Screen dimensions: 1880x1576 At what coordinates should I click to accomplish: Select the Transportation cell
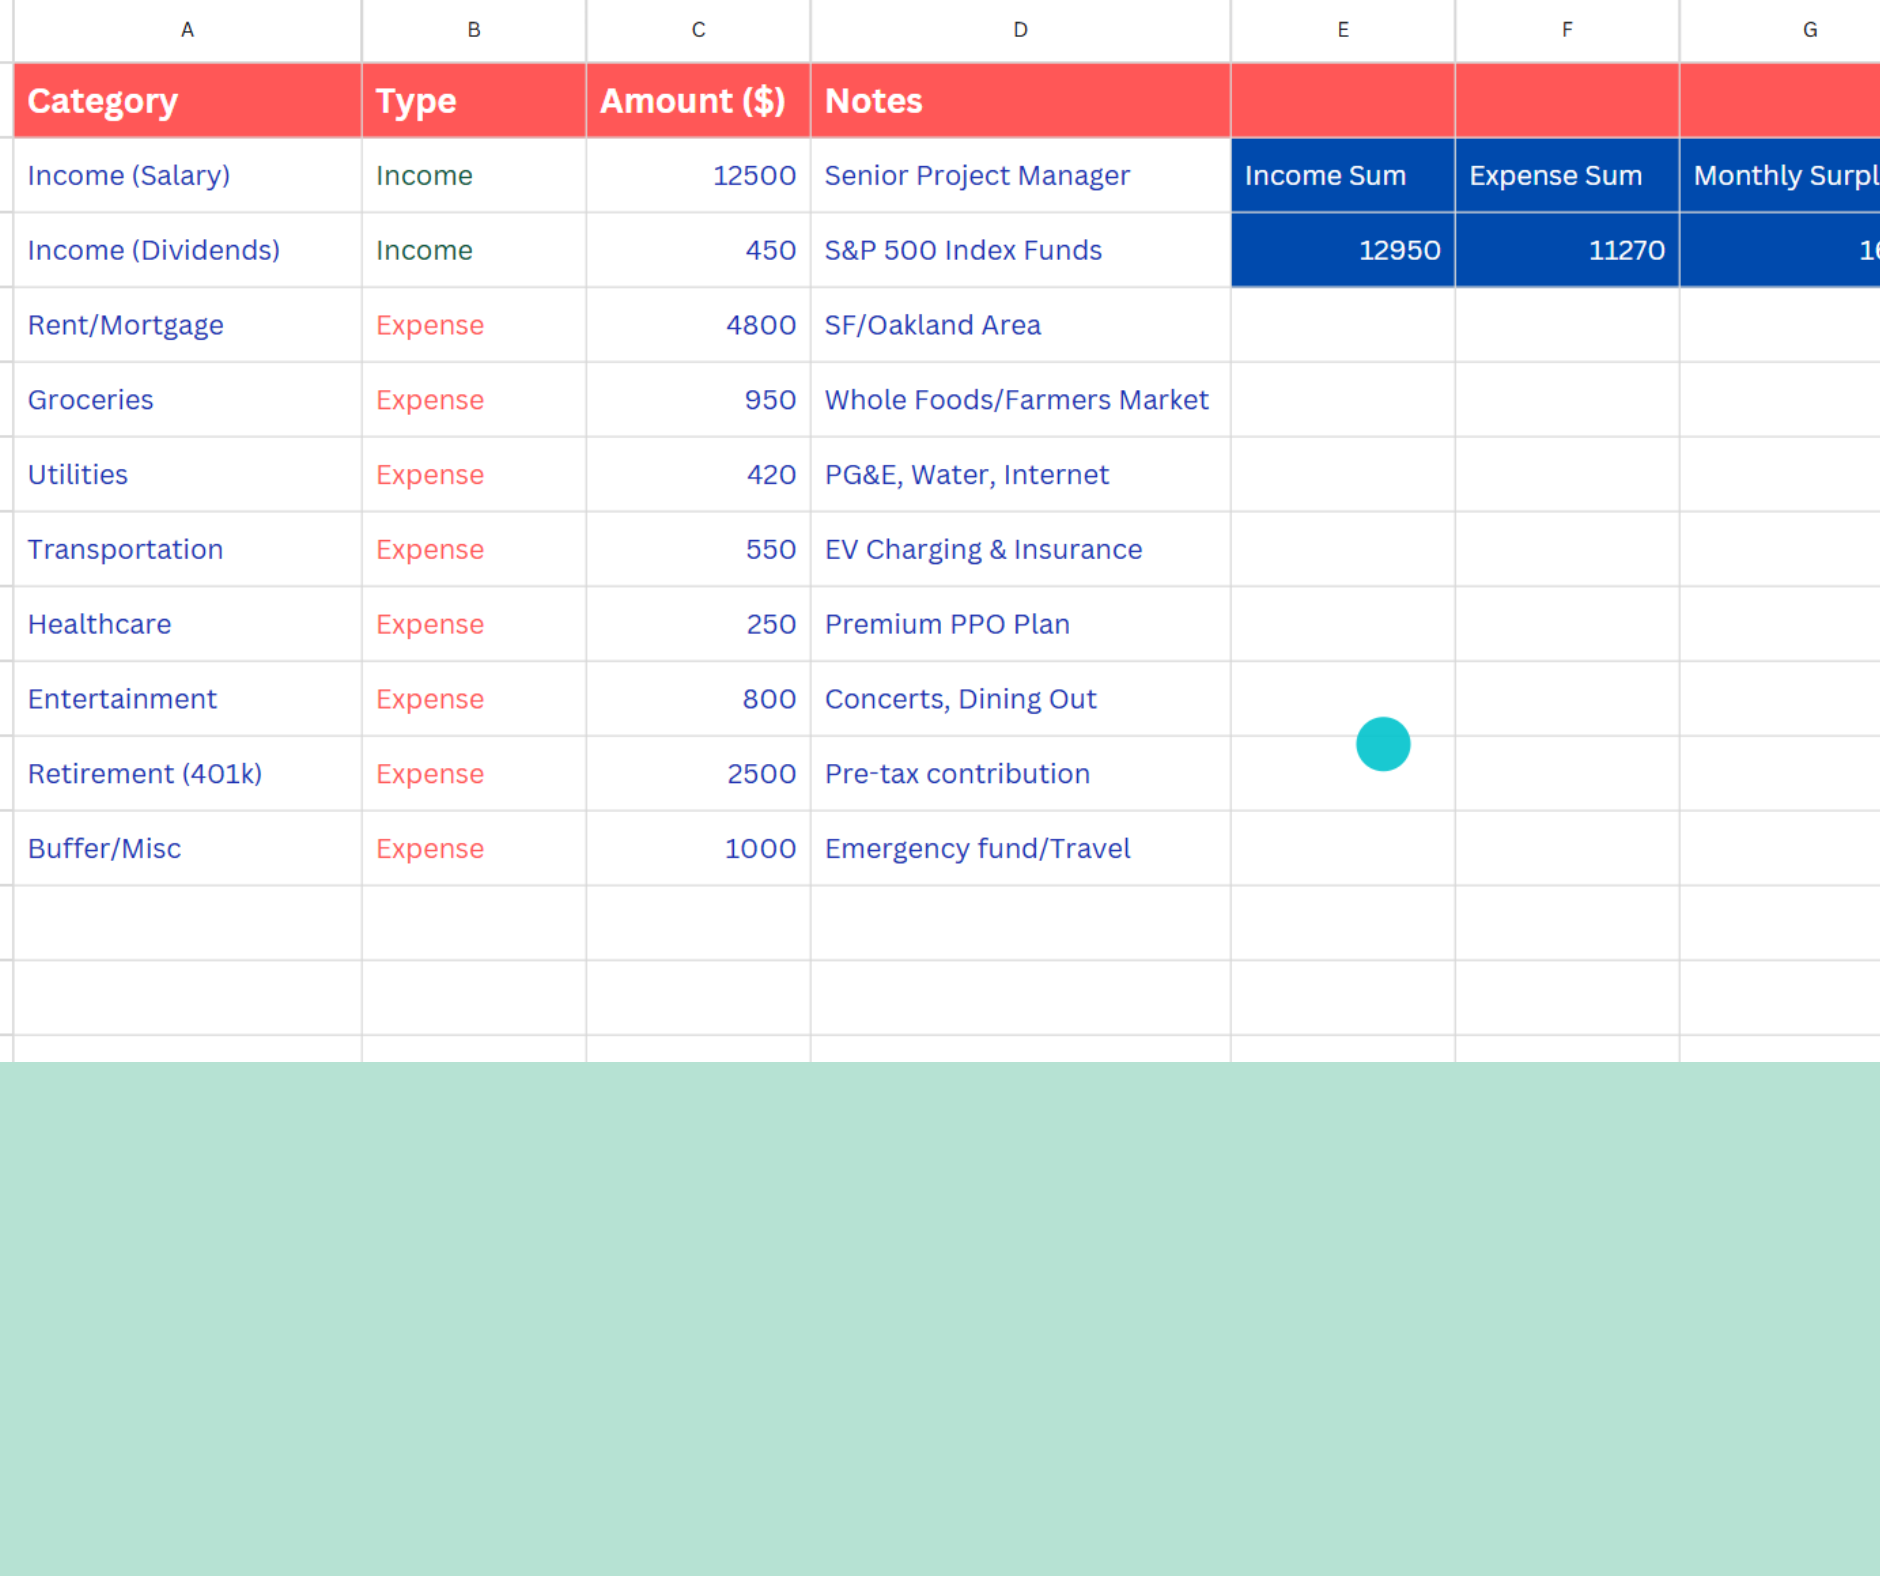coord(187,549)
